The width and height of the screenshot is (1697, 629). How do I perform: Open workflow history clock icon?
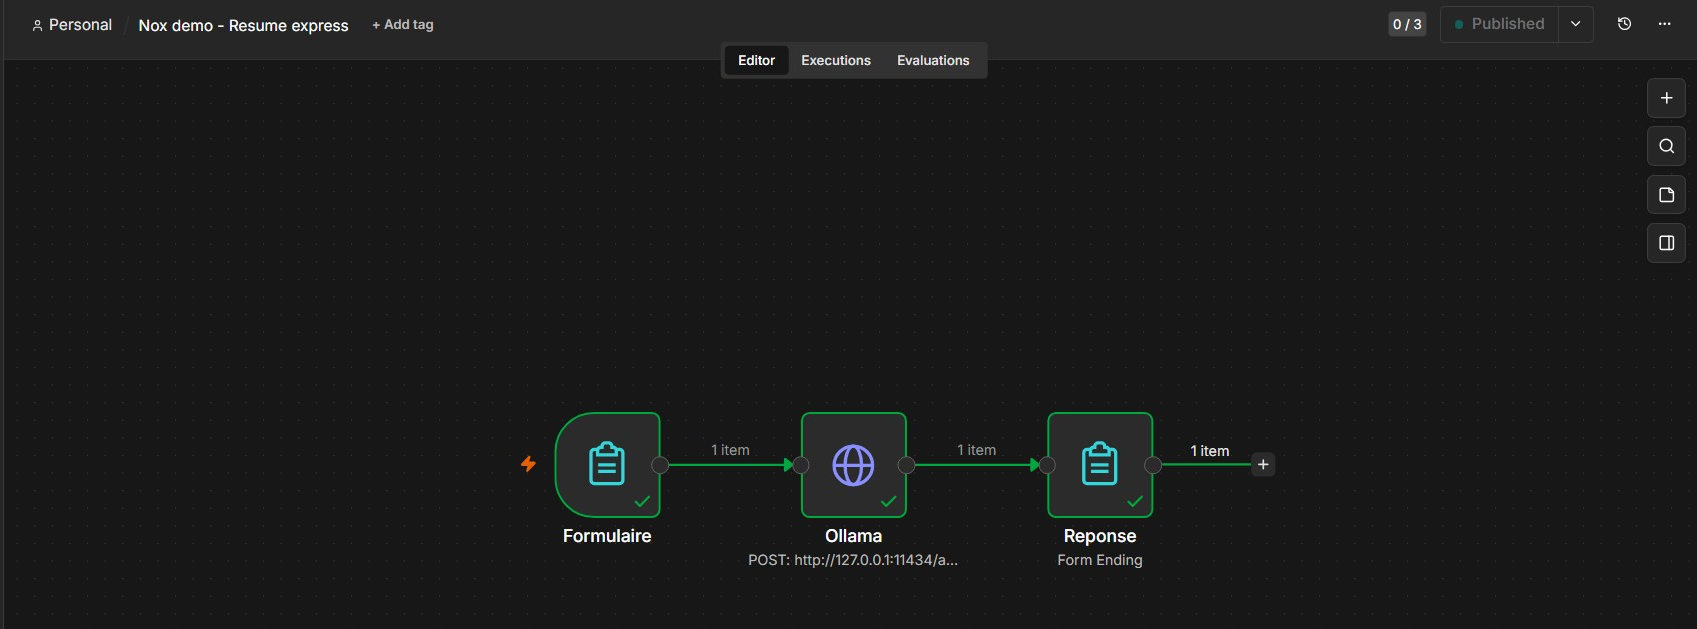1624,24
